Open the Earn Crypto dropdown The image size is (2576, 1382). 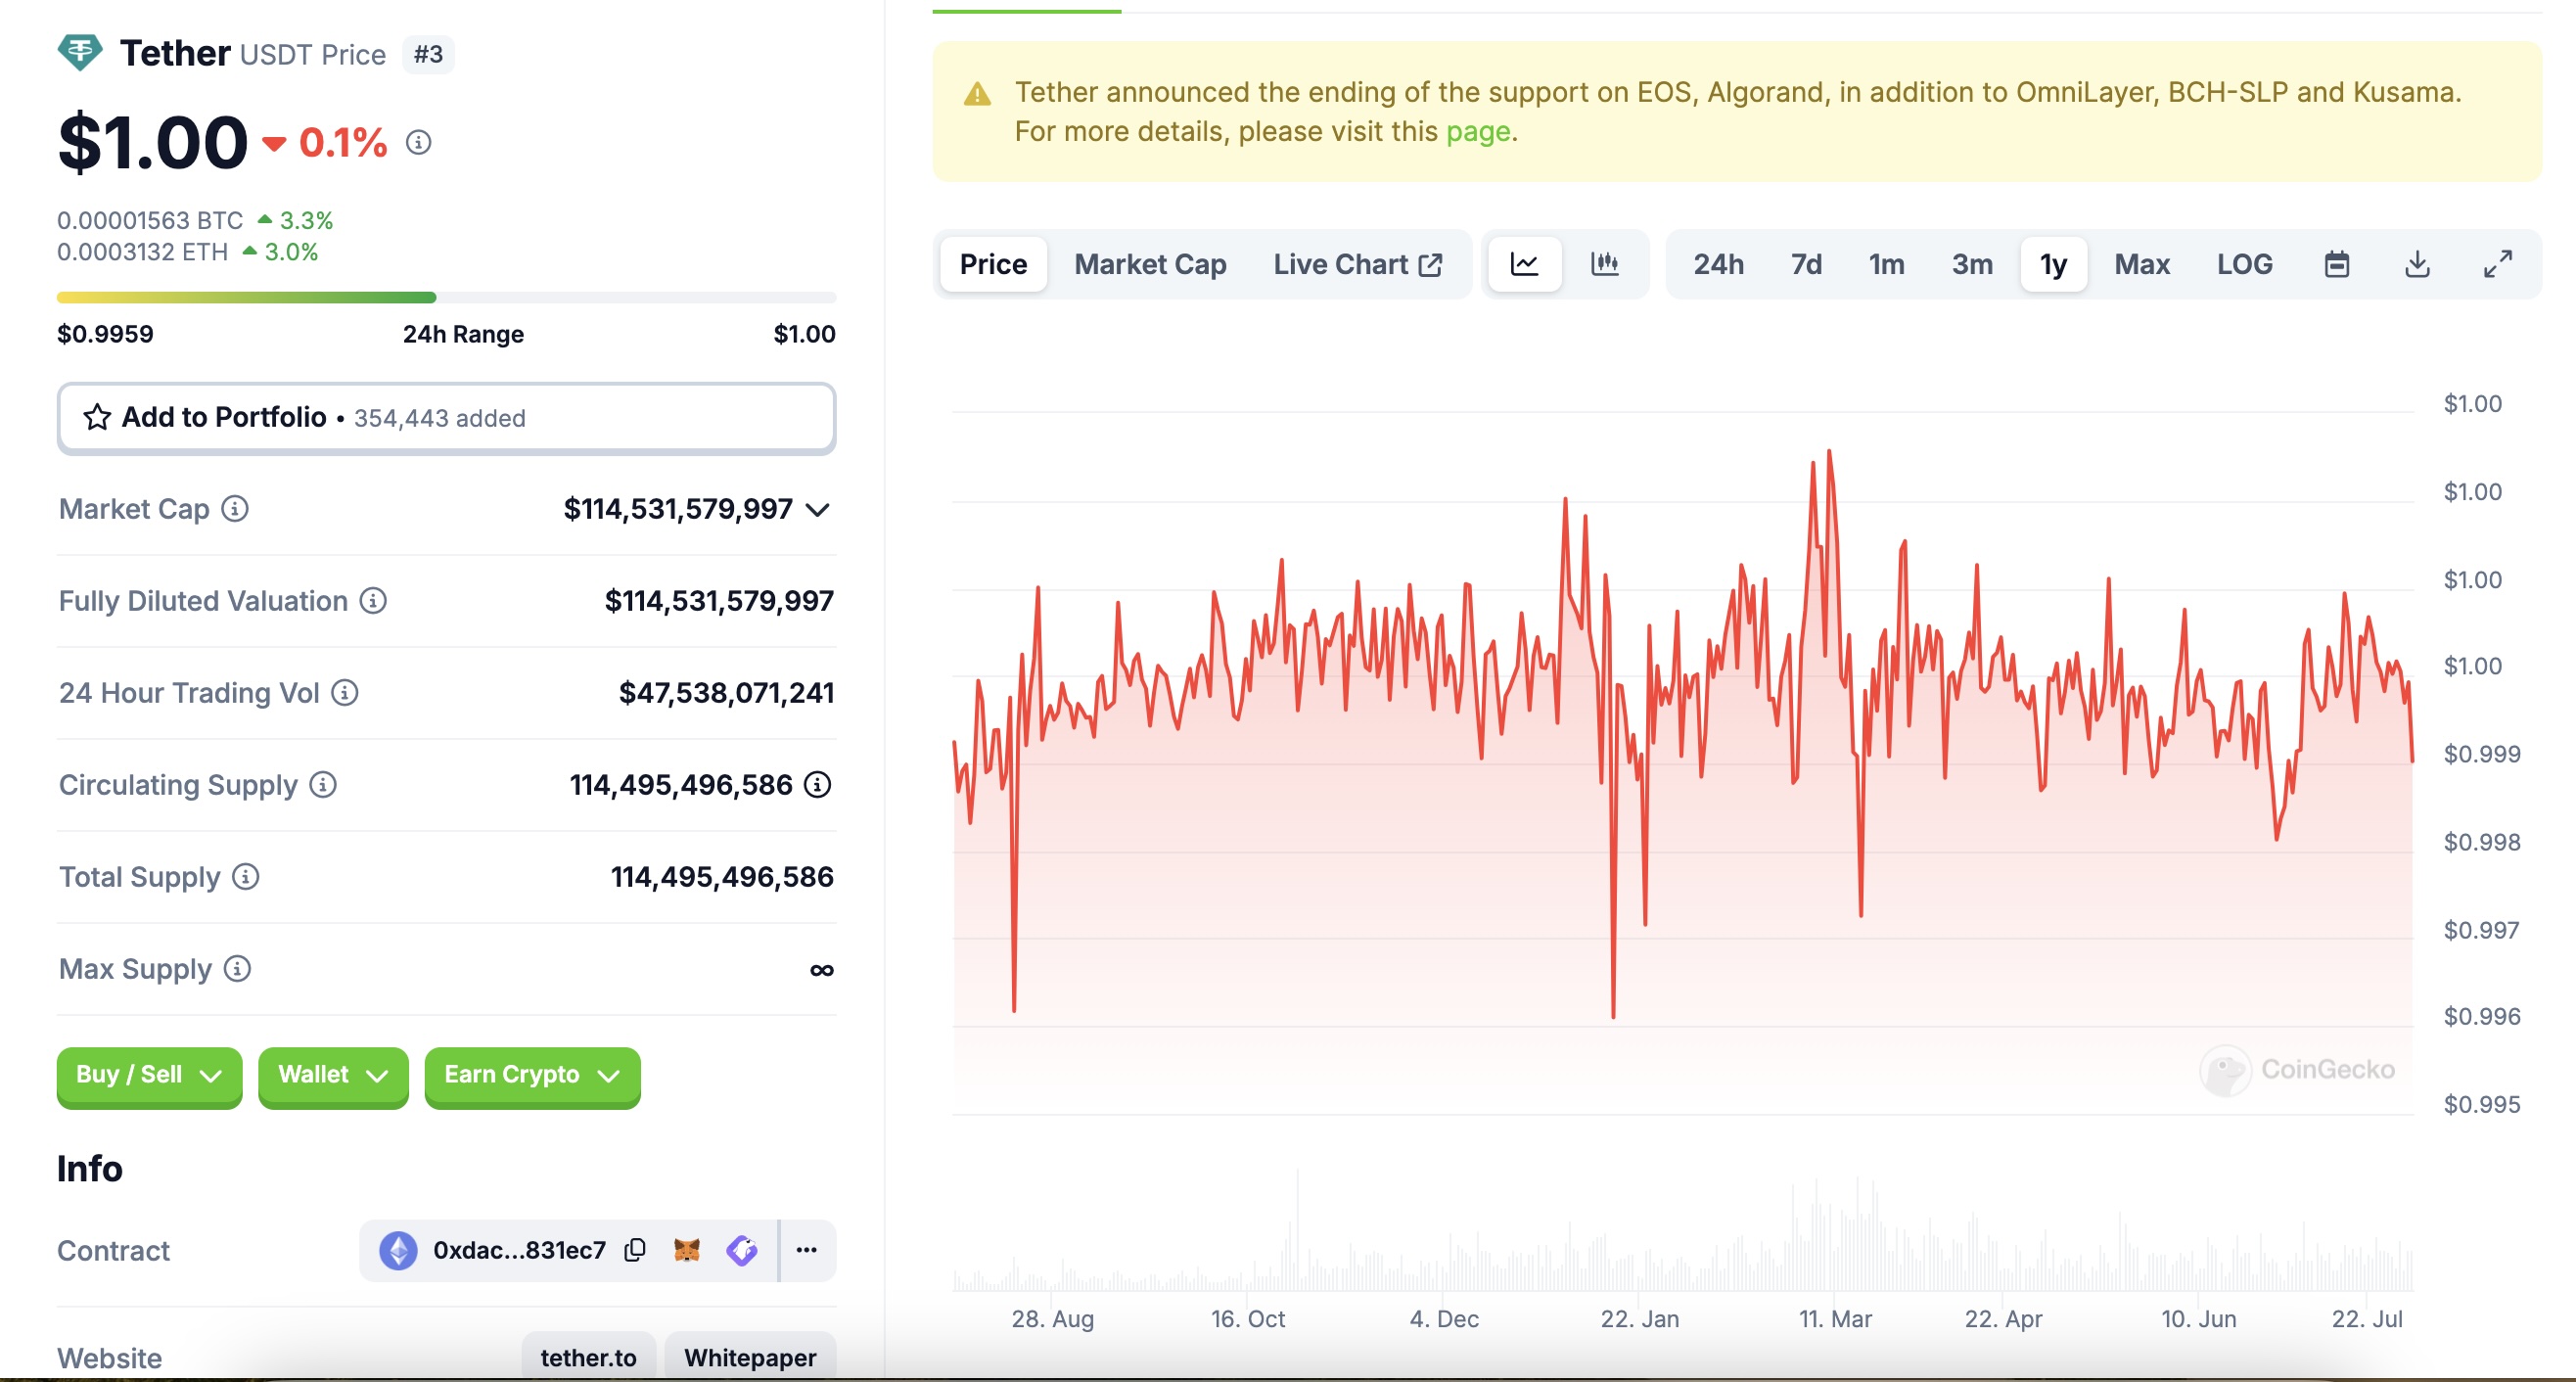click(x=532, y=1075)
